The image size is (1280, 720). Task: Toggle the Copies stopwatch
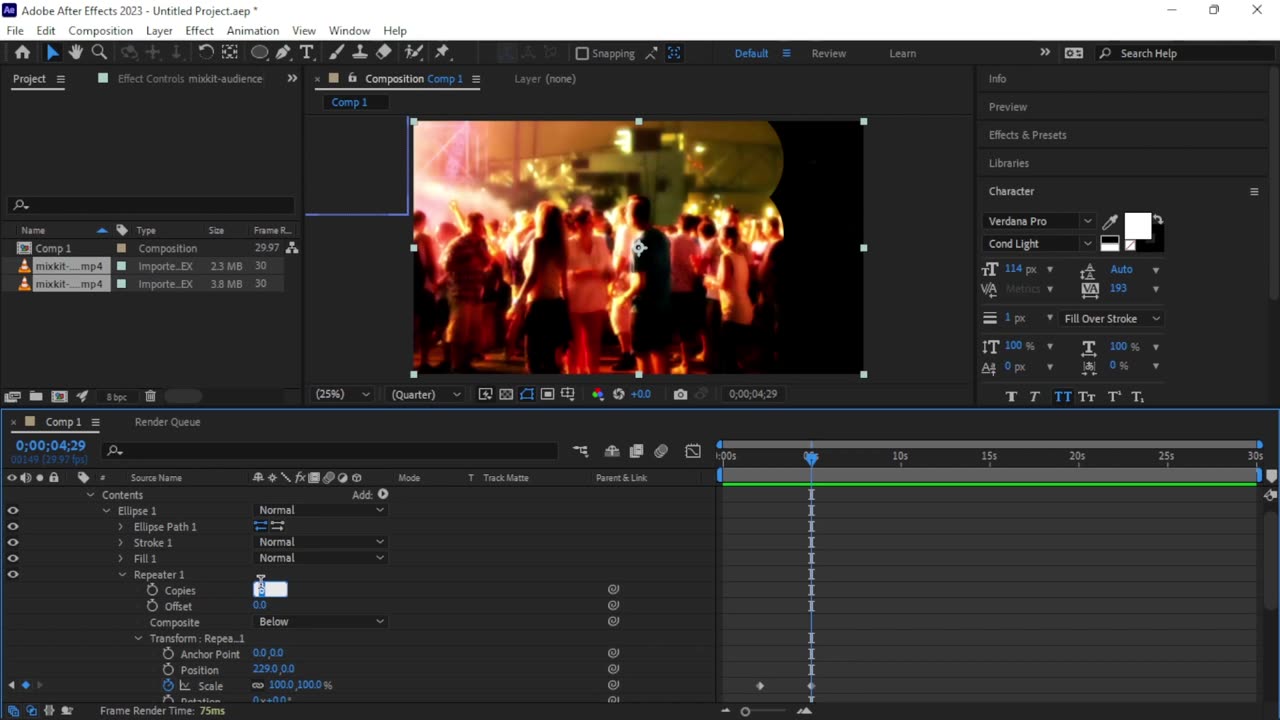click(x=152, y=590)
